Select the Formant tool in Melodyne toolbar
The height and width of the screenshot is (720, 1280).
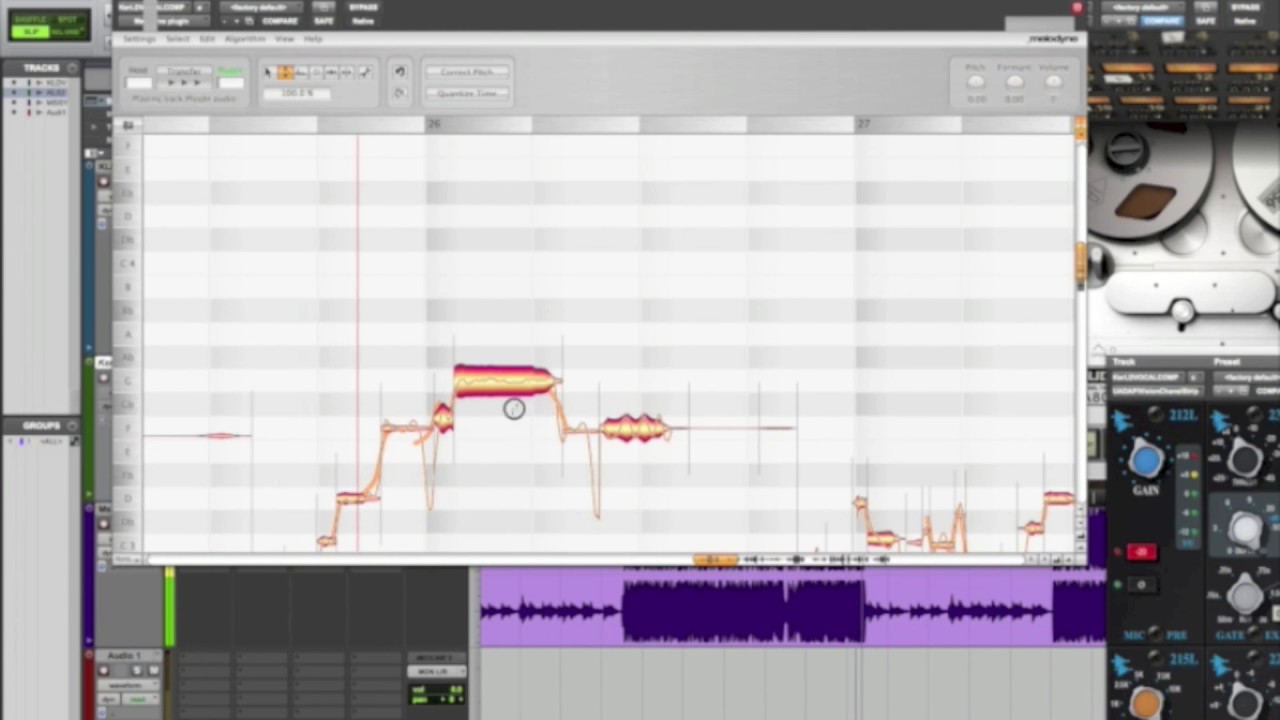(301, 72)
